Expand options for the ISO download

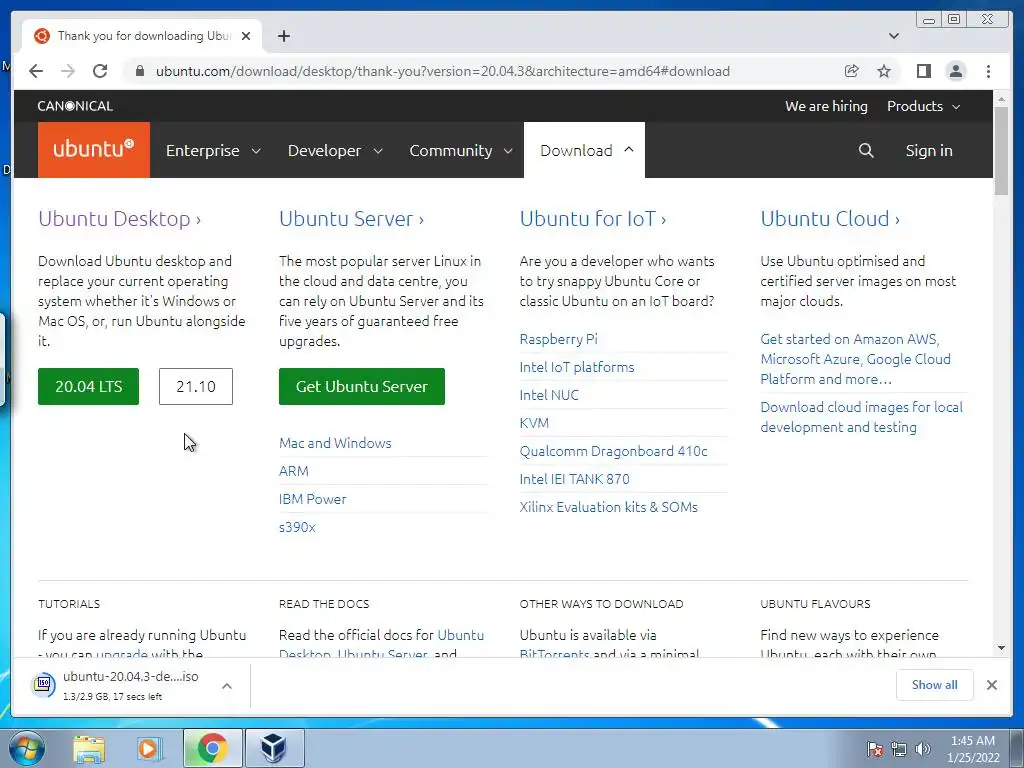227,686
